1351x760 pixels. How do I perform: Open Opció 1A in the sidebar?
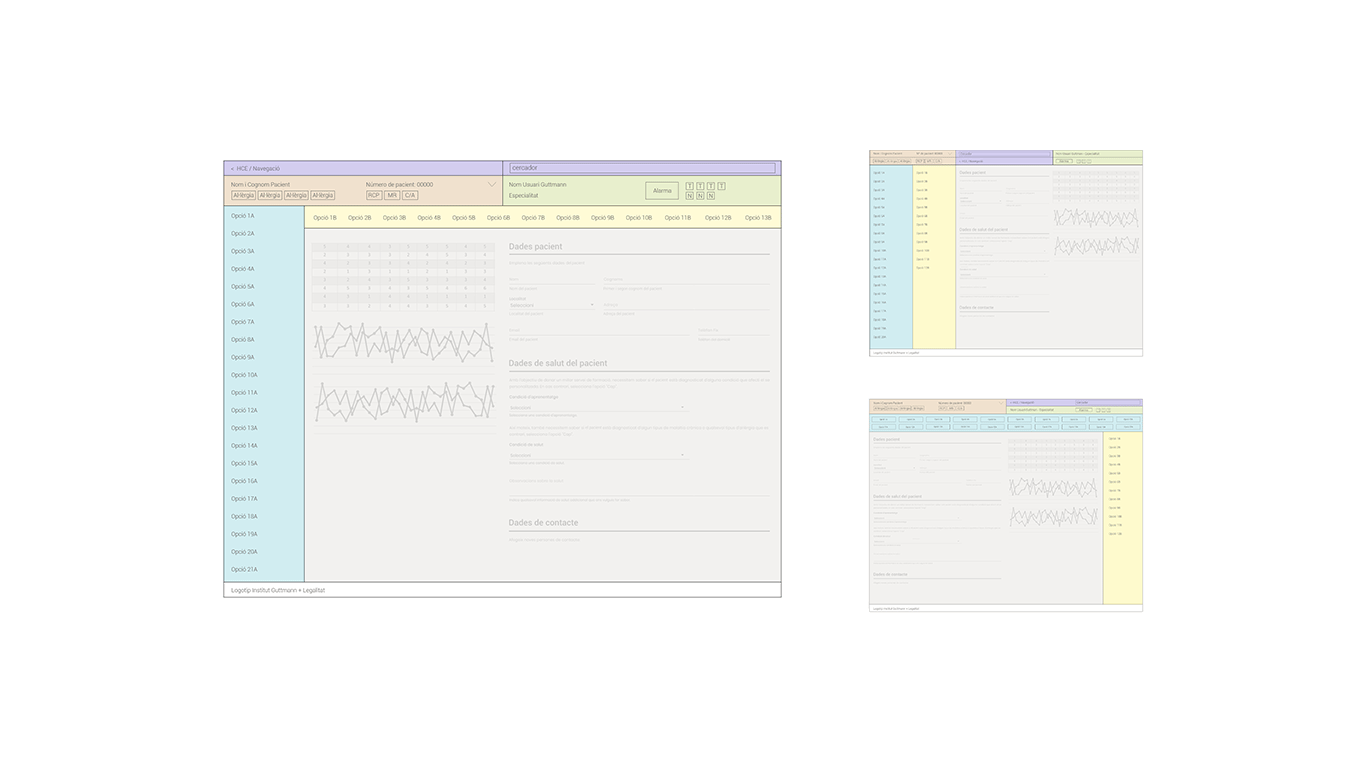(243, 216)
